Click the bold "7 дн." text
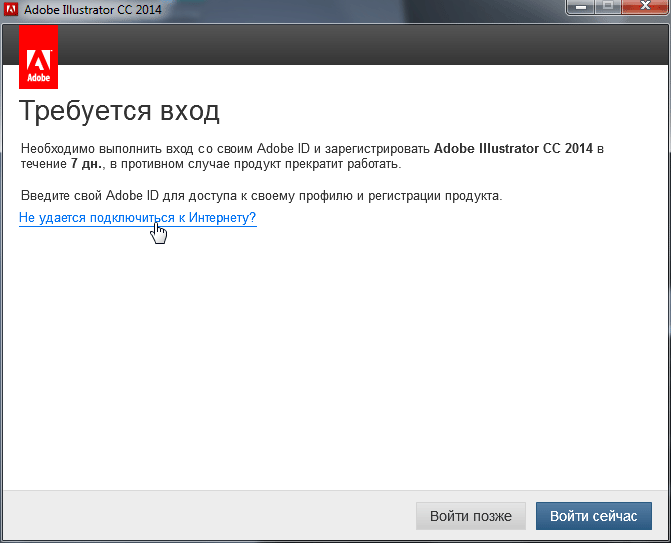 87,164
